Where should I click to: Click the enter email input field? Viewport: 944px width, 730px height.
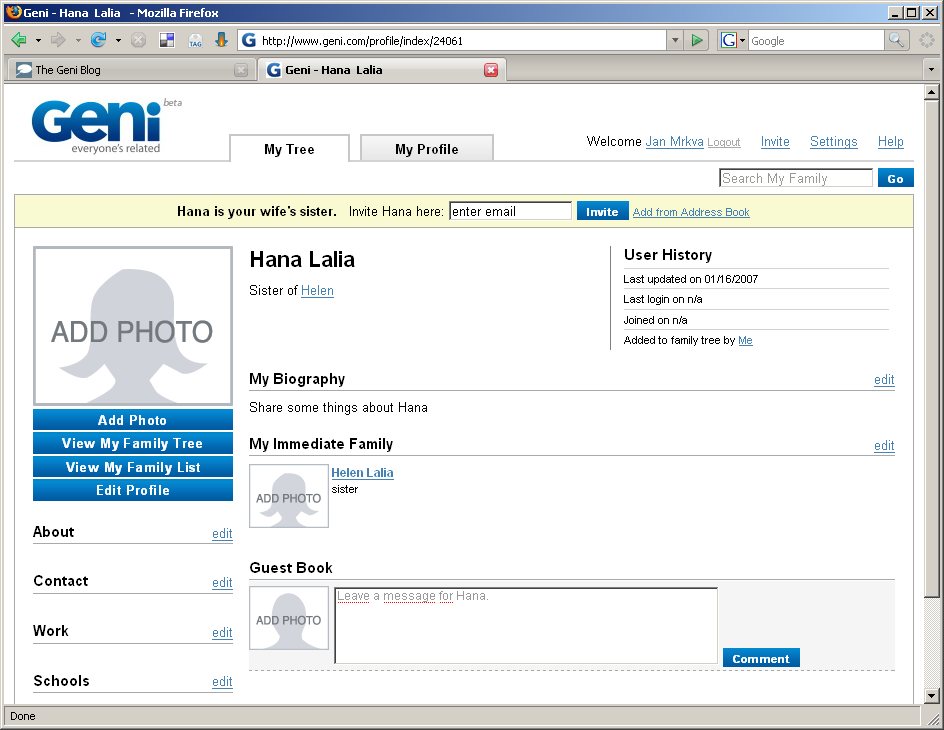pos(511,211)
